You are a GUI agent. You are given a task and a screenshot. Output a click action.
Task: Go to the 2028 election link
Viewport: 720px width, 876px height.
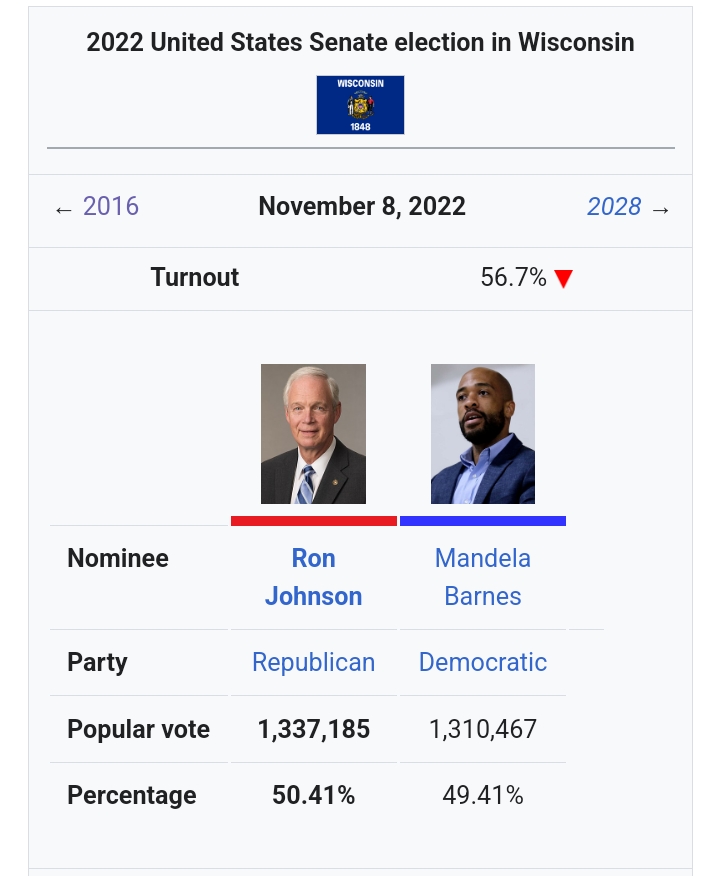[x=614, y=207]
